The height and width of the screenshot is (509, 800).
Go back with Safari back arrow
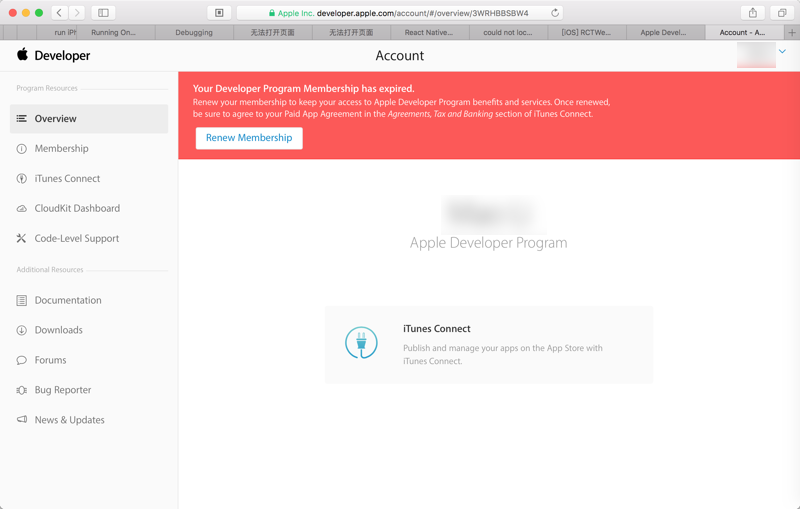pyautogui.click(x=59, y=13)
